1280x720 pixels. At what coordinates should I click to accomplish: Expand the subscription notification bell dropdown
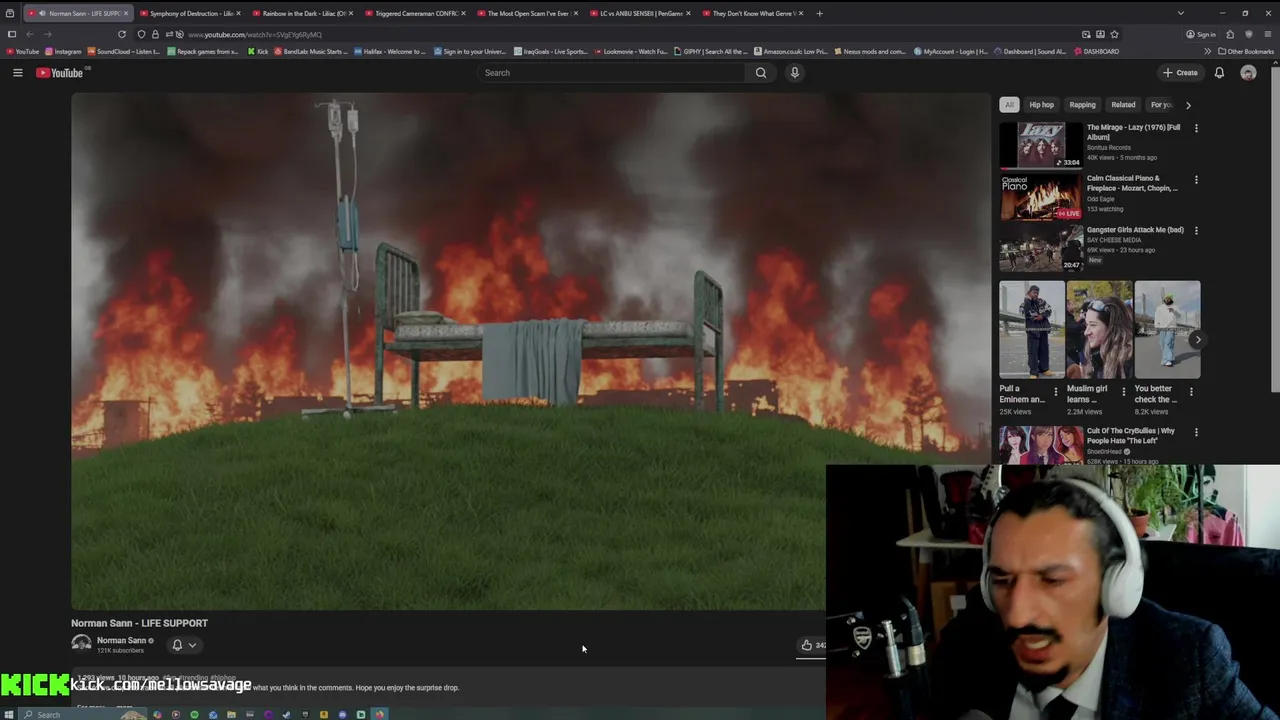[184, 645]
